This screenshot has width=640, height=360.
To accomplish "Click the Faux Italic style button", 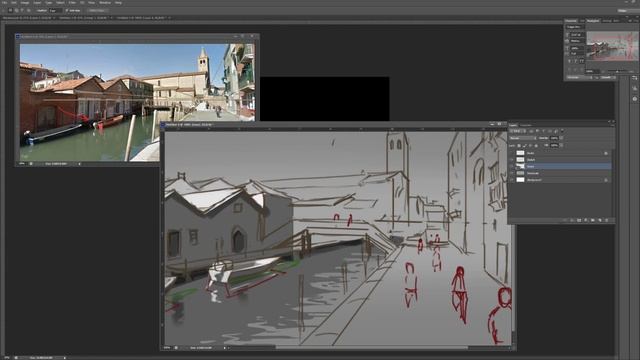I will click(576, 61).
